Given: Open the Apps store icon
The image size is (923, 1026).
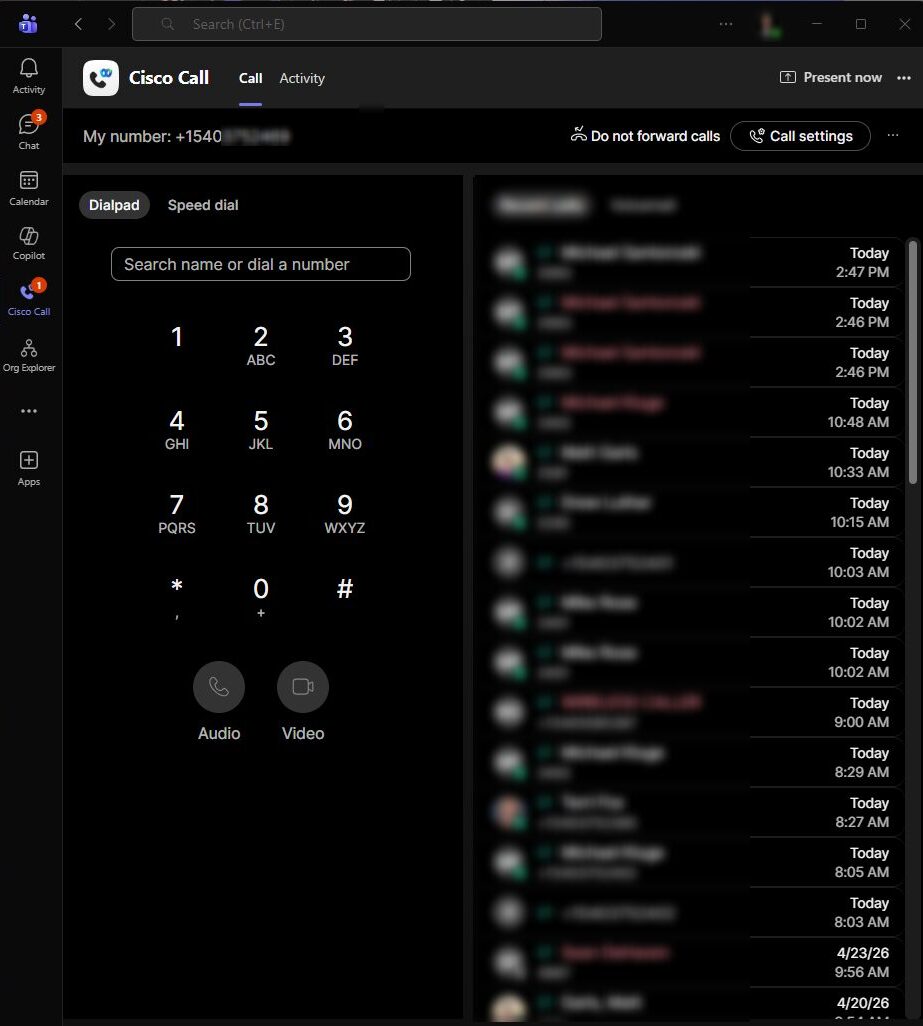Looking at the screenshot, I should (x=29, y=468).
